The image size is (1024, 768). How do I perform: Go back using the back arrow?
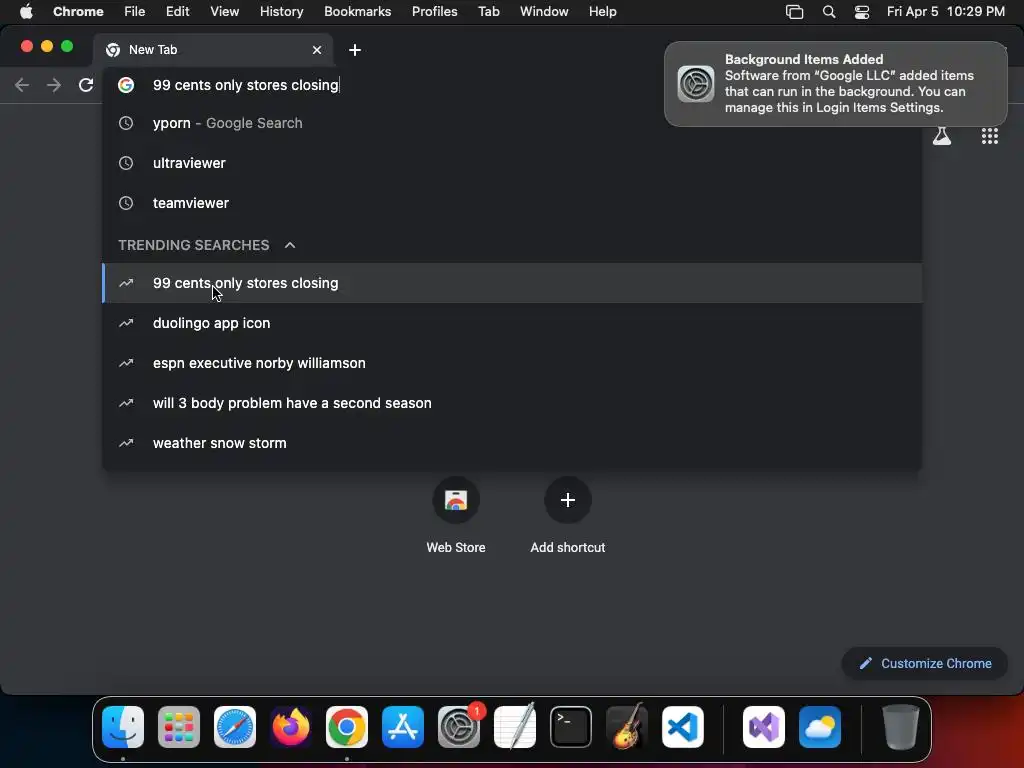22,85
